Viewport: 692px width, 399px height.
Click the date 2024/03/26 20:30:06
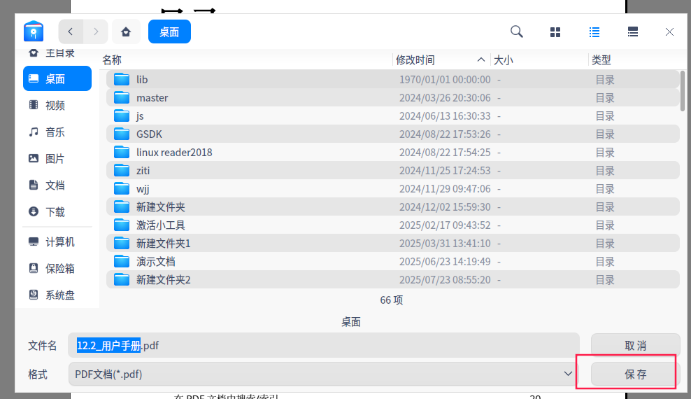(445, 98)
